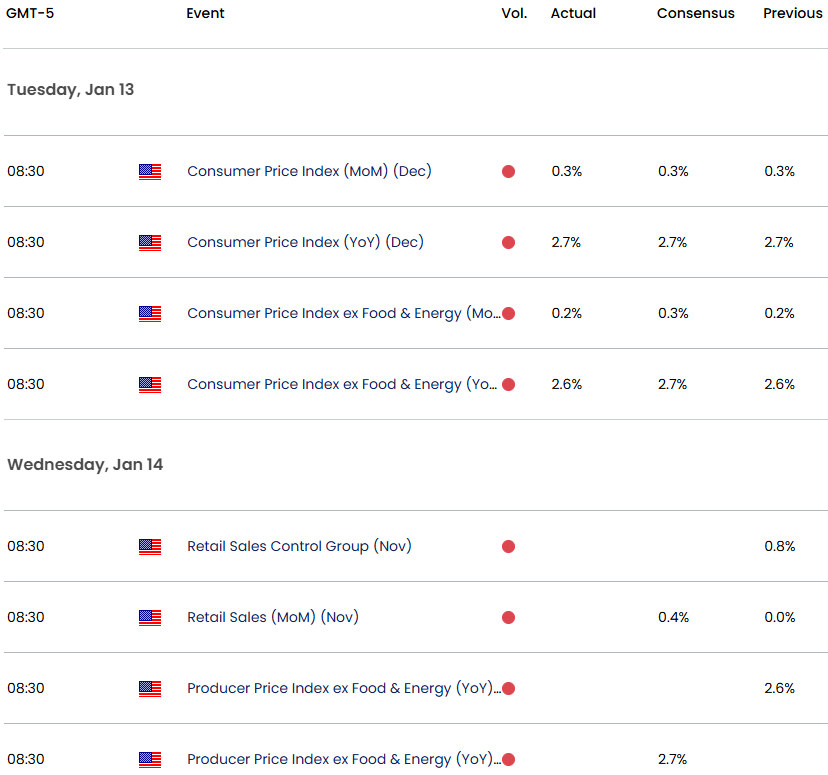Image resolution: width=828 pixels, height=775 pixels.
Task: Click the US flag next to Retail Sales Control Group
Action: click(x=150, y=547)
